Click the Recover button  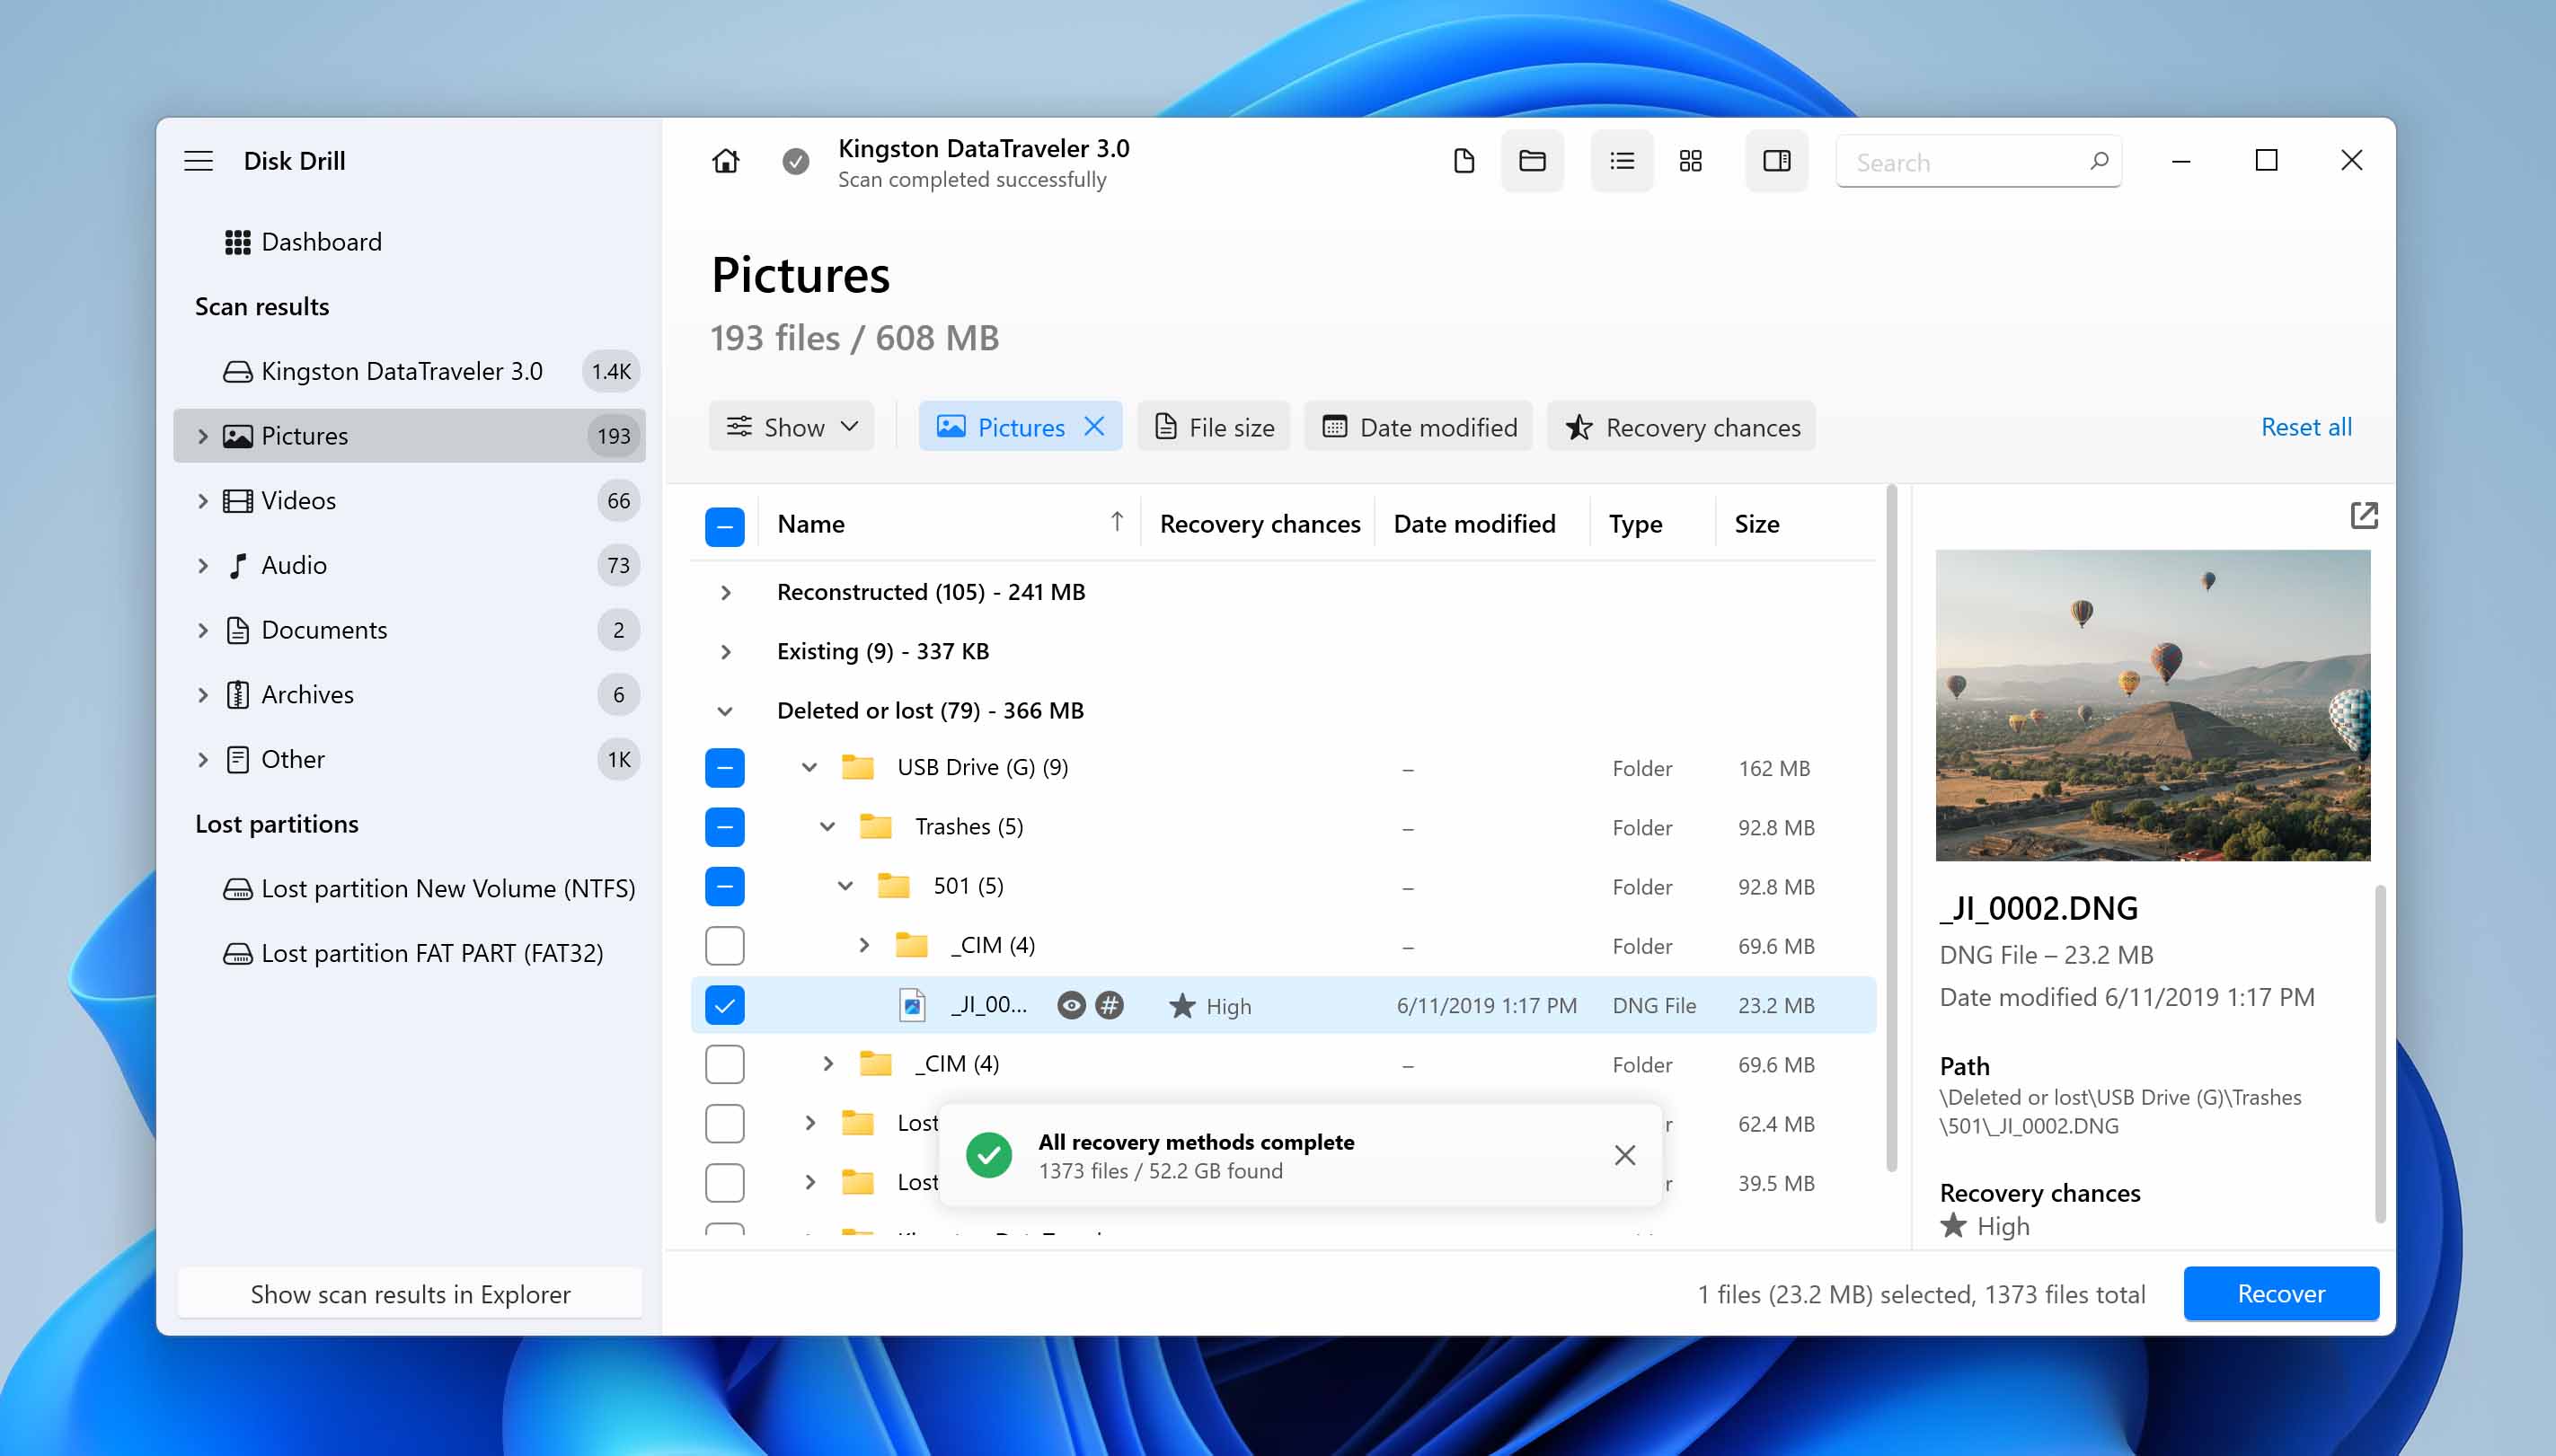click(2281, 1294)
